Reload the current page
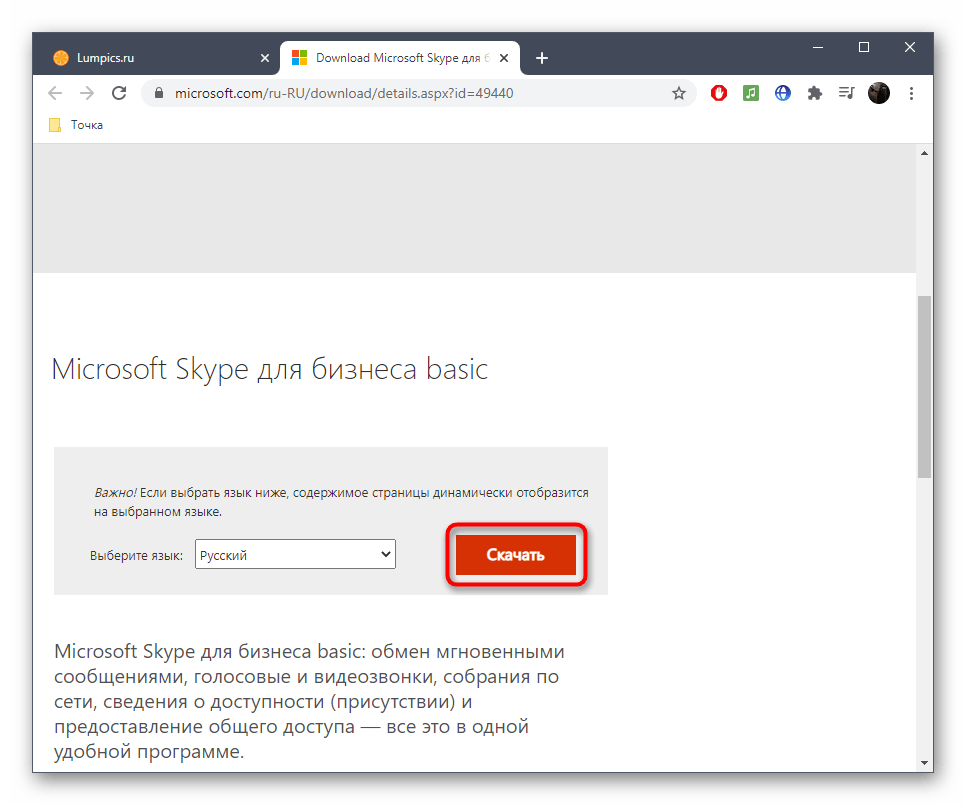 tap(119, 93)
